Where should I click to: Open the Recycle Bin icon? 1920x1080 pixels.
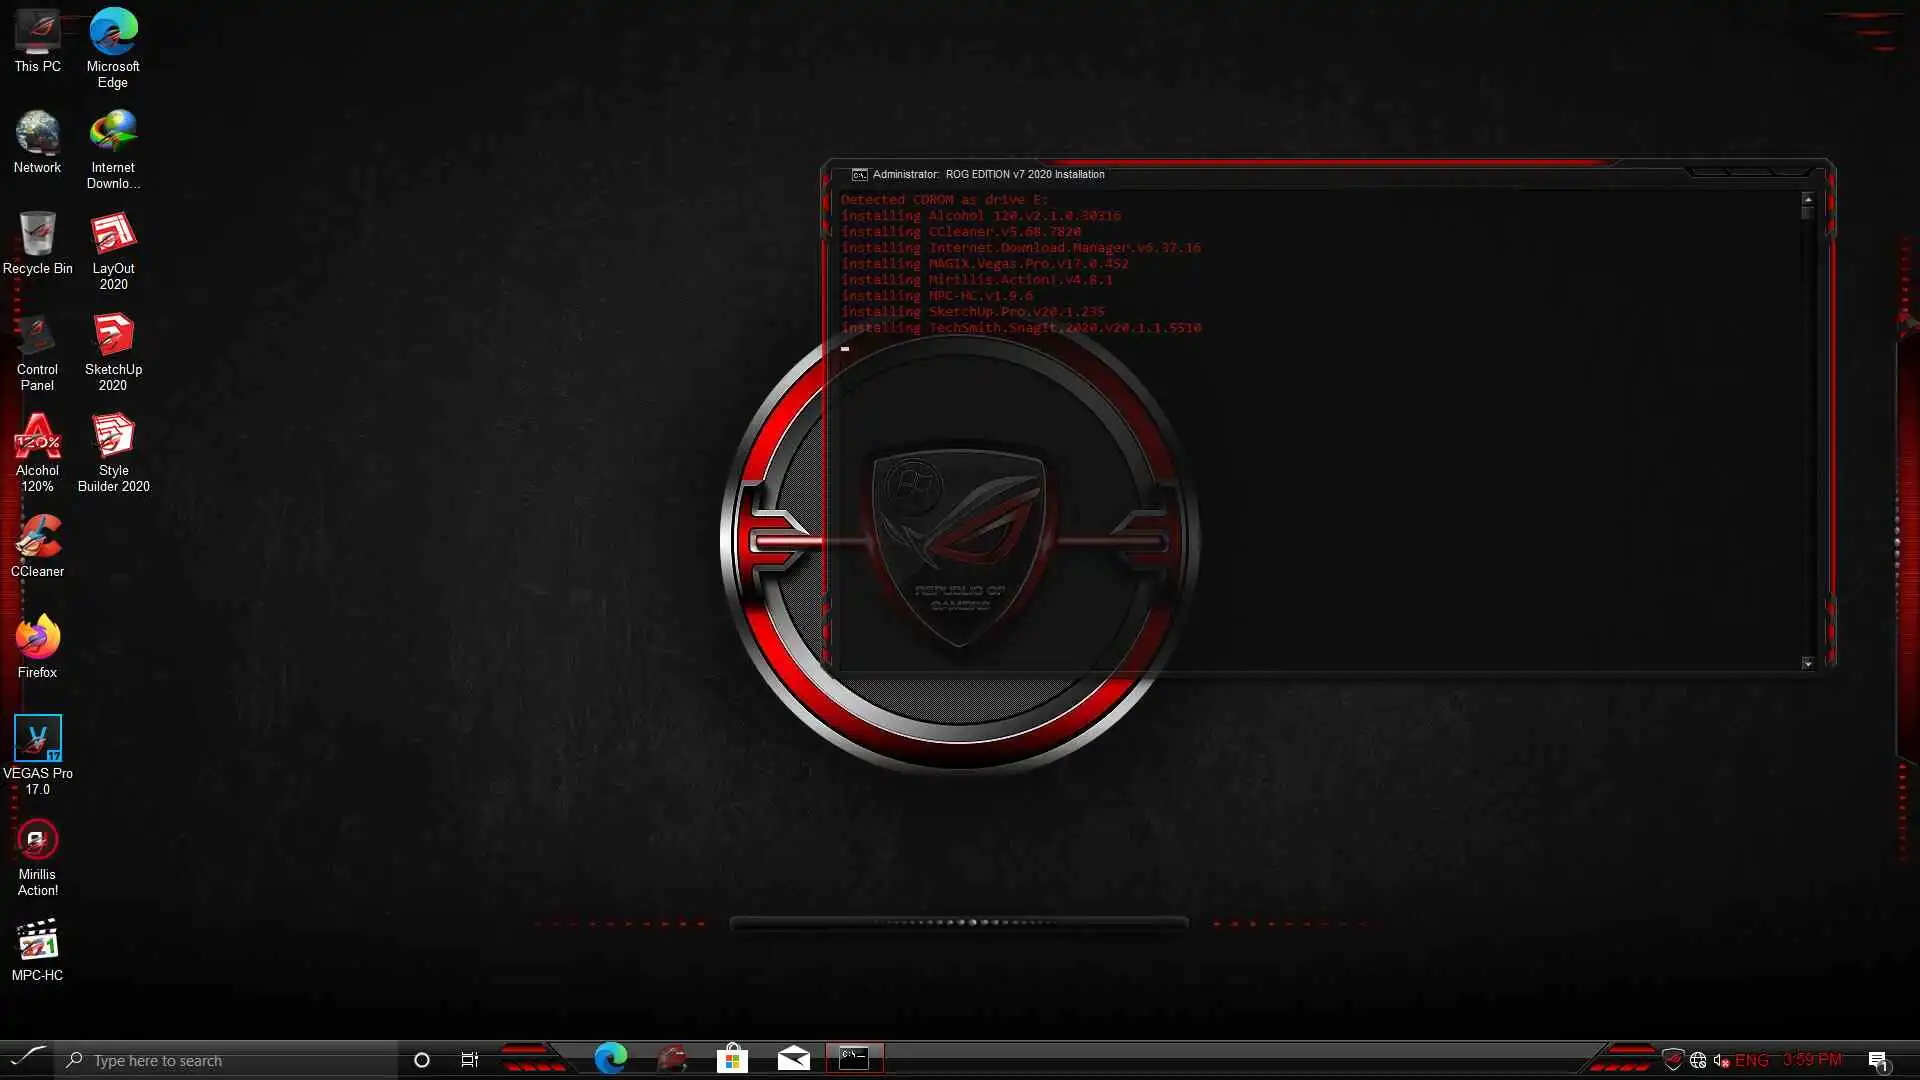[37, 235]
